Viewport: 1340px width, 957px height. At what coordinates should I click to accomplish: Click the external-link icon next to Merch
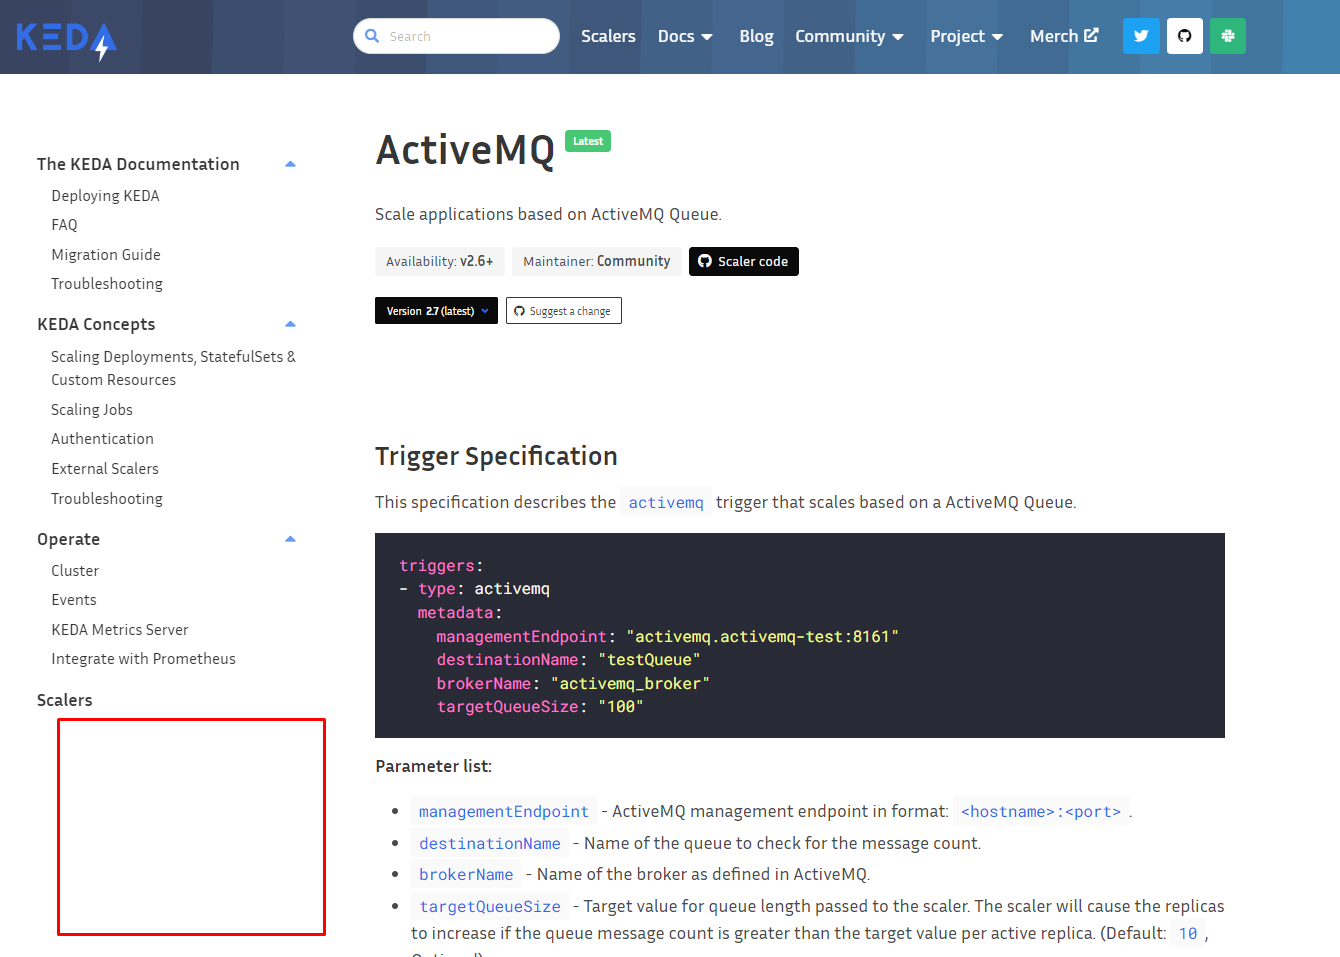1091,35
